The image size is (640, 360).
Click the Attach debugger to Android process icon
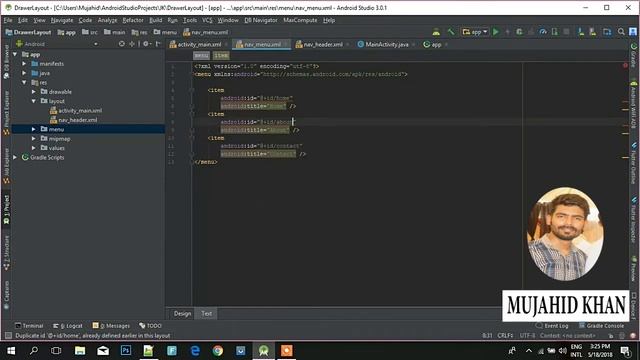click(554, 32)
